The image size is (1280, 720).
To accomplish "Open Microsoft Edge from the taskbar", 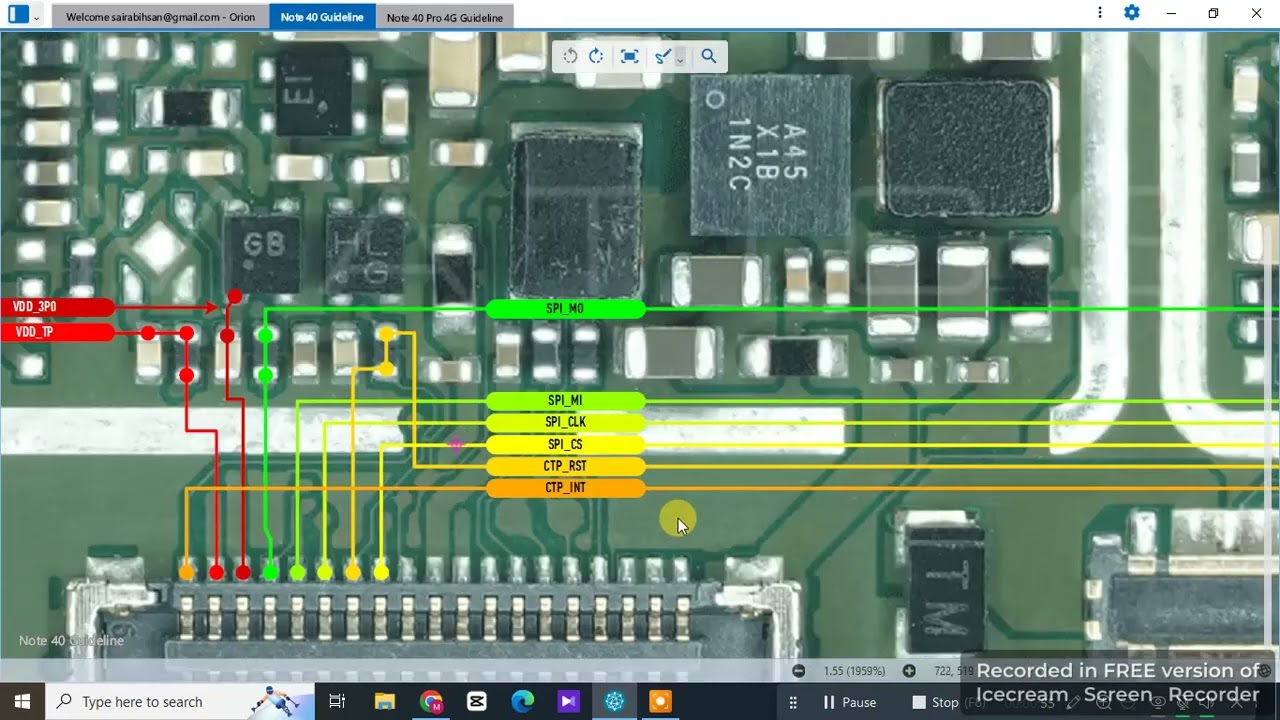I will (523, 702).
